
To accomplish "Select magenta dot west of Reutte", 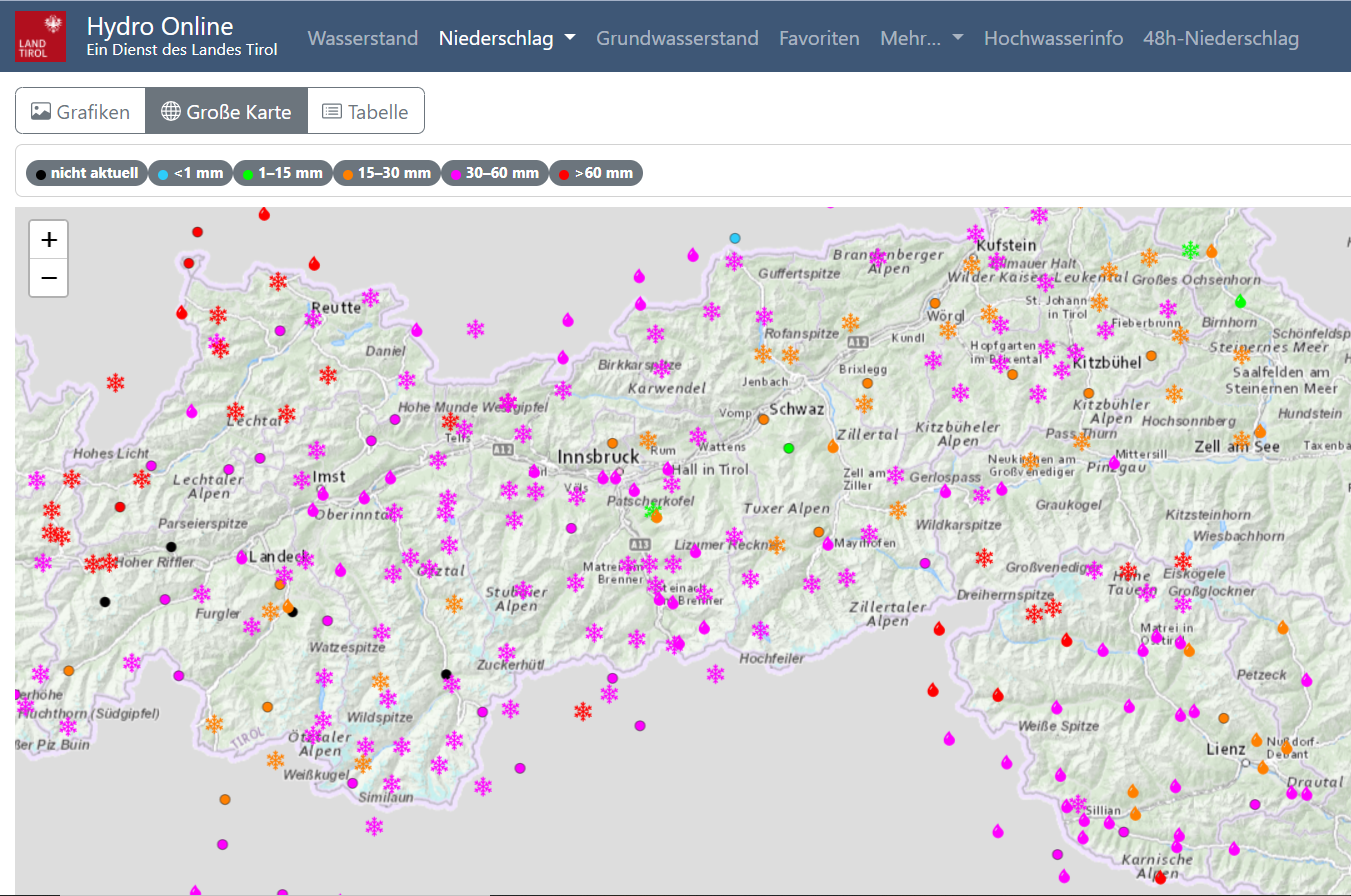I will click(x=280, y=330).
